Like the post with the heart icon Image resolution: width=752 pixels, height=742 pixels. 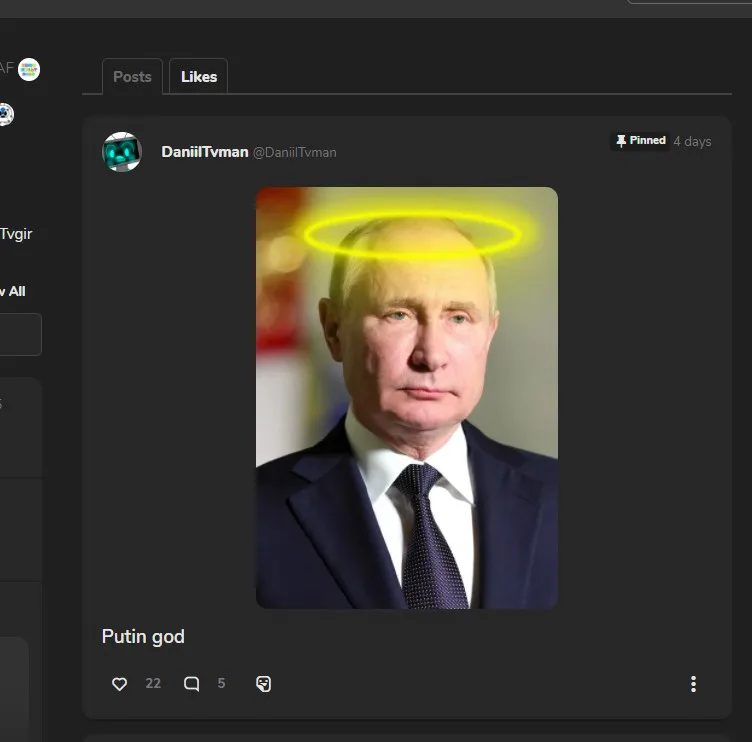click(x=119, y=683)
